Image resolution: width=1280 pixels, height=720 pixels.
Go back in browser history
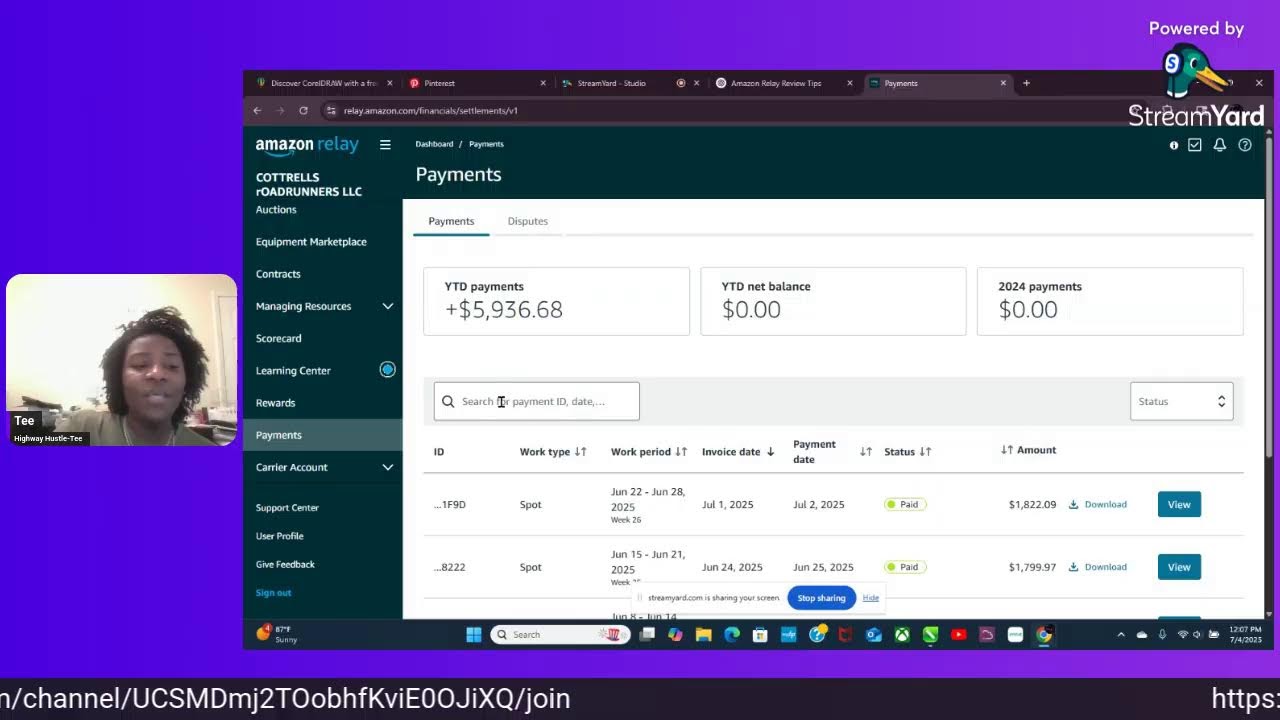[x=257, y=110]
